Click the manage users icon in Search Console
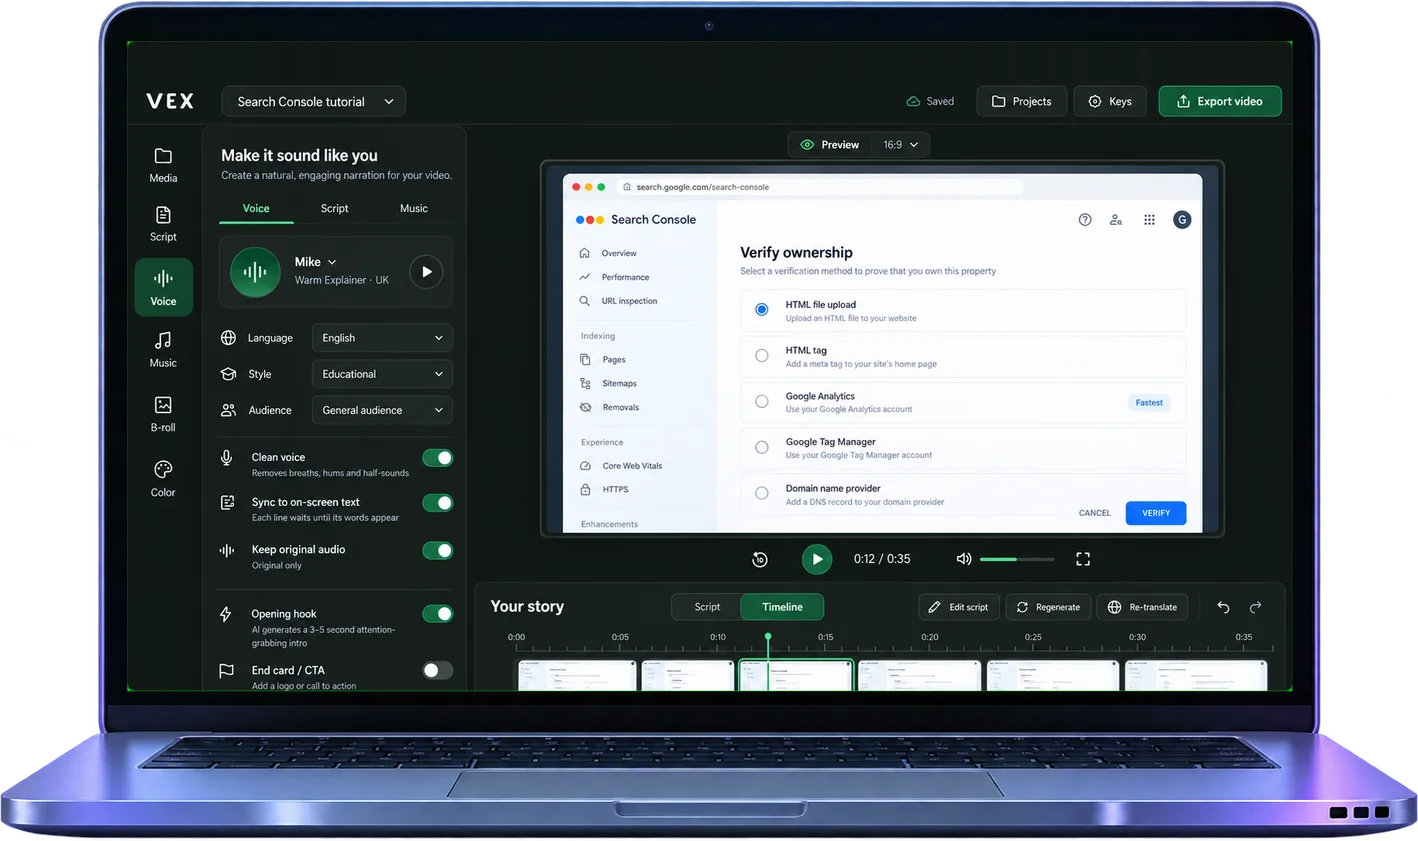1418x841 pixels. pyautogui.click(x=1116, y=220)
